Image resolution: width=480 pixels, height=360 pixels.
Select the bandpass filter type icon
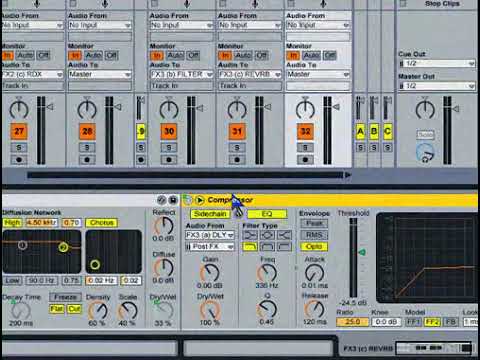pyautogui.click(x=267, y=247)
